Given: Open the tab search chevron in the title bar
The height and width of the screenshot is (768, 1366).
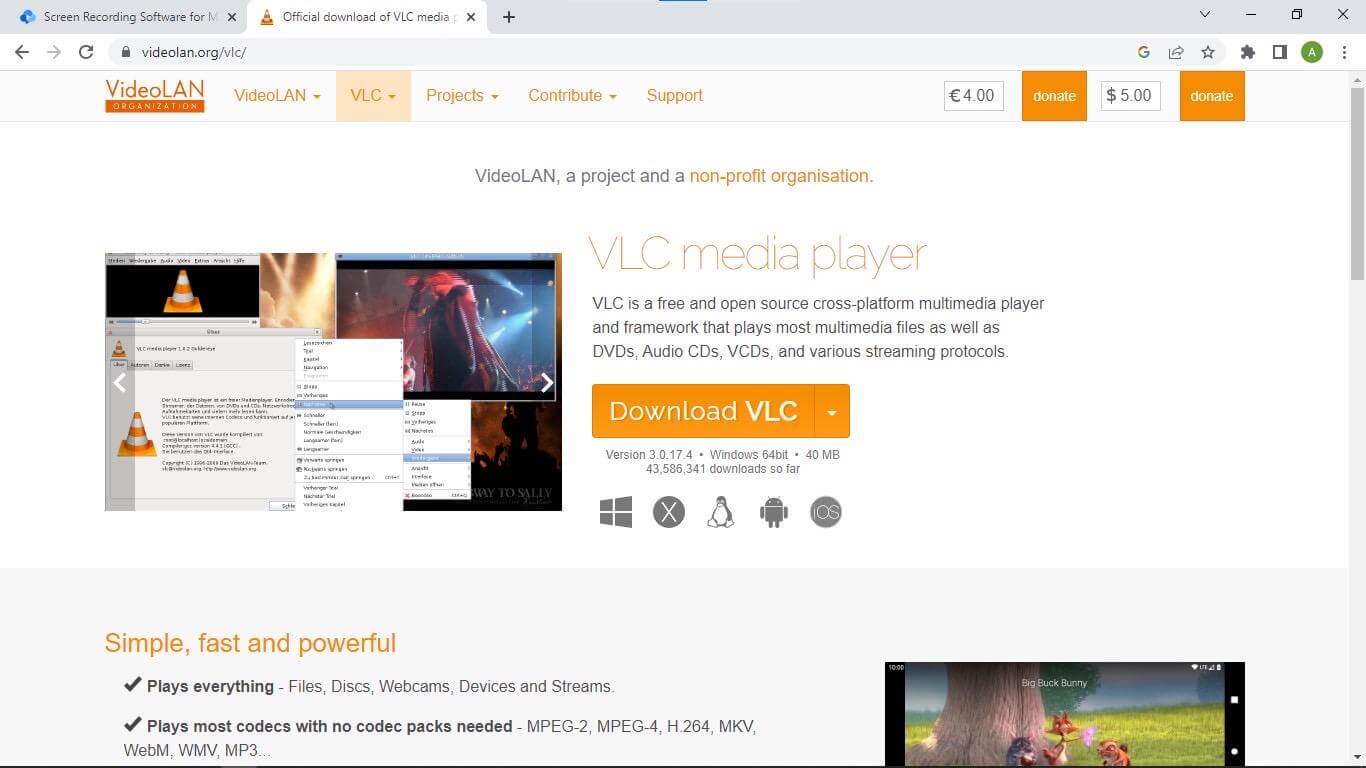Looking at the screenshot, I should 1204,14.
